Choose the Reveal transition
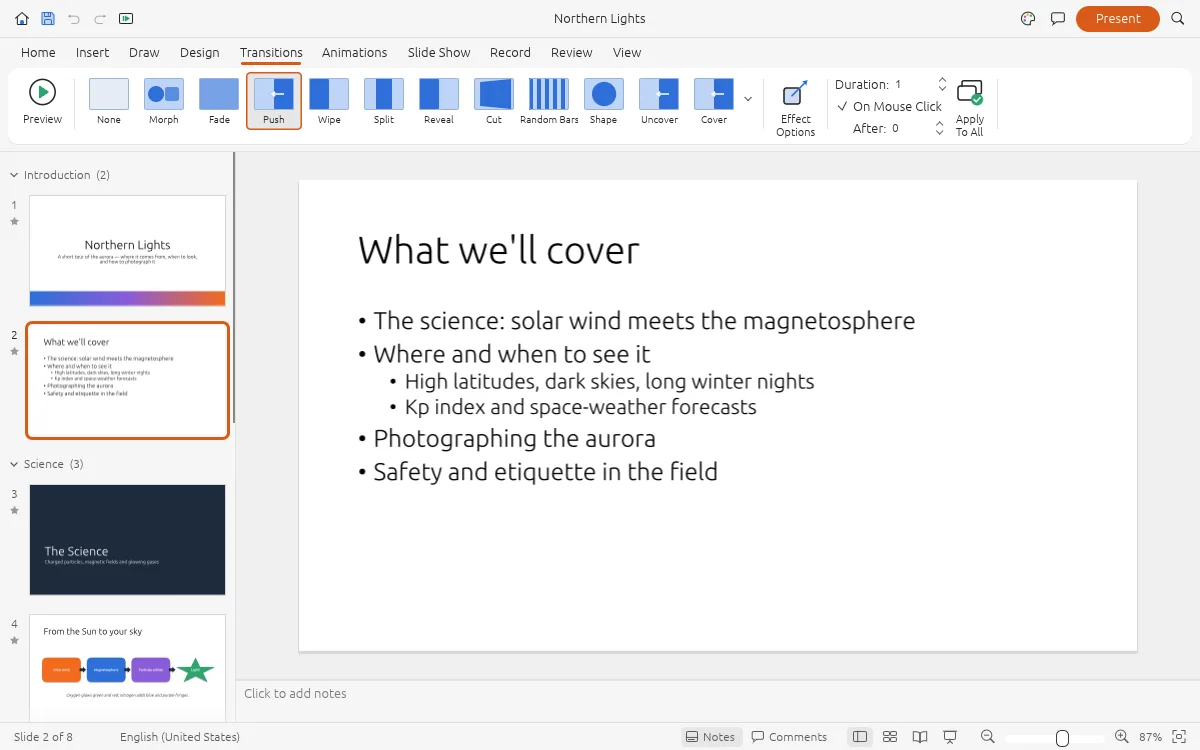 click(x=439, y=102)
